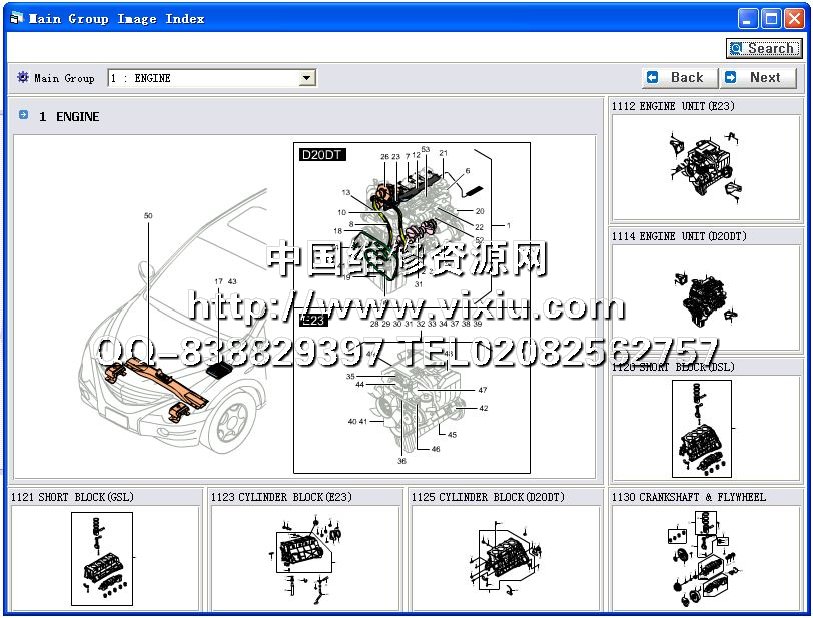The image size is (813, 618).
Task: Click the right arrow icon on Next
Action: click(731, 77)
